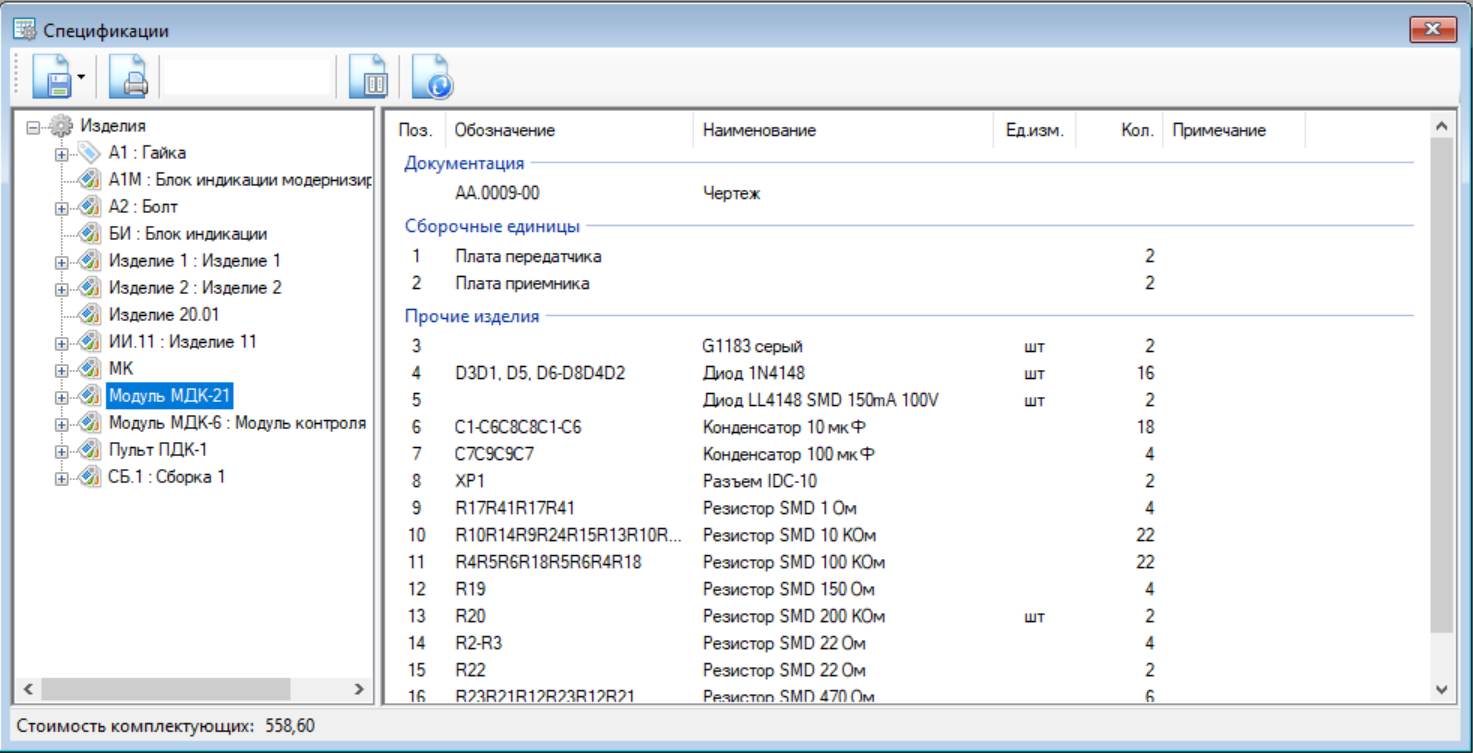This screenshot has width=1473, height=753.
Task: Click the icon beside А2 : Болт
Action: tap(89, 207)
